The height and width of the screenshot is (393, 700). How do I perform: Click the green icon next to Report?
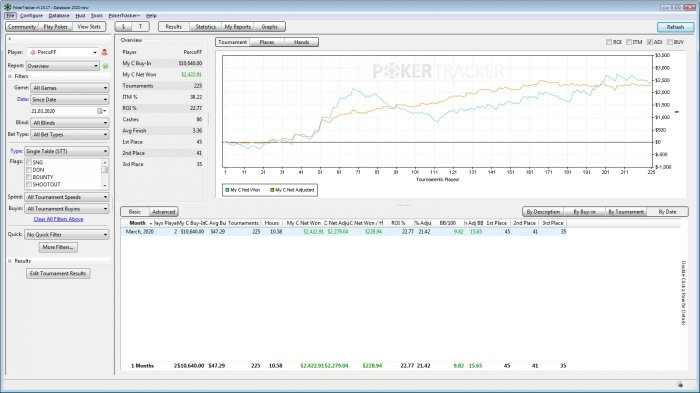pyautogui.click(x=105, y=66)
